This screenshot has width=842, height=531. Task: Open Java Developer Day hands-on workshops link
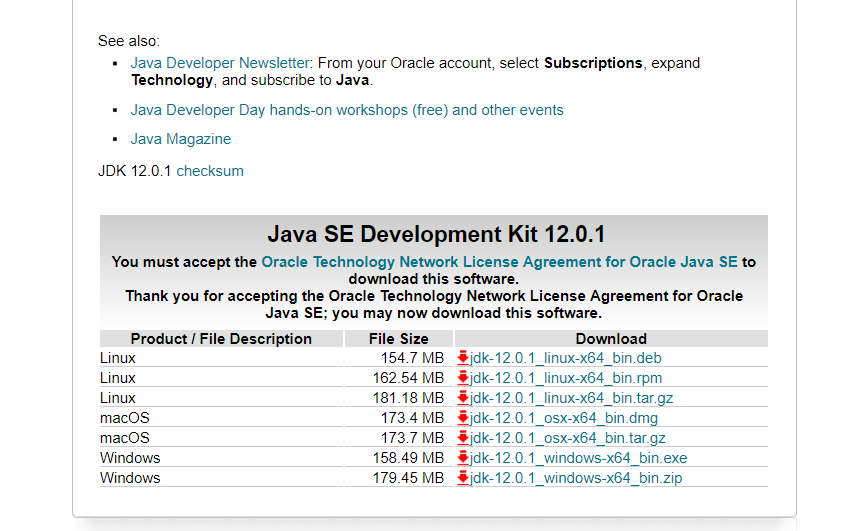(347, 110)
